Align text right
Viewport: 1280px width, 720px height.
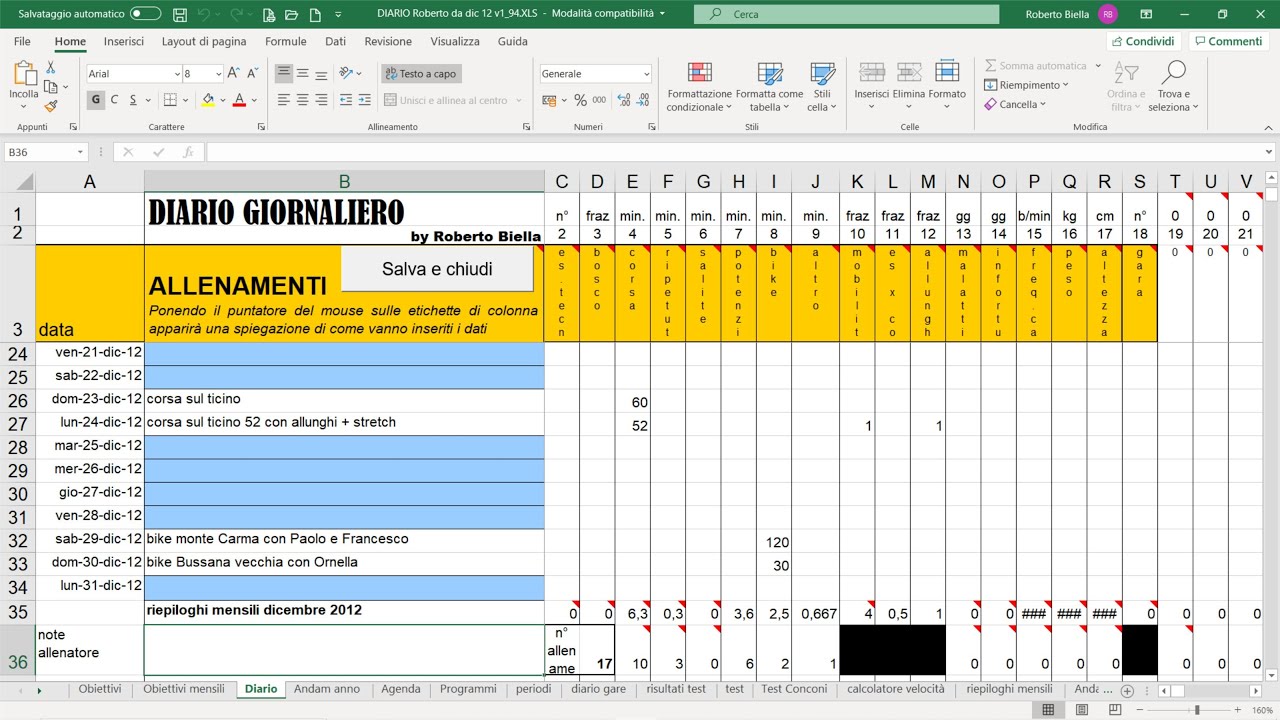click(320, 100)
